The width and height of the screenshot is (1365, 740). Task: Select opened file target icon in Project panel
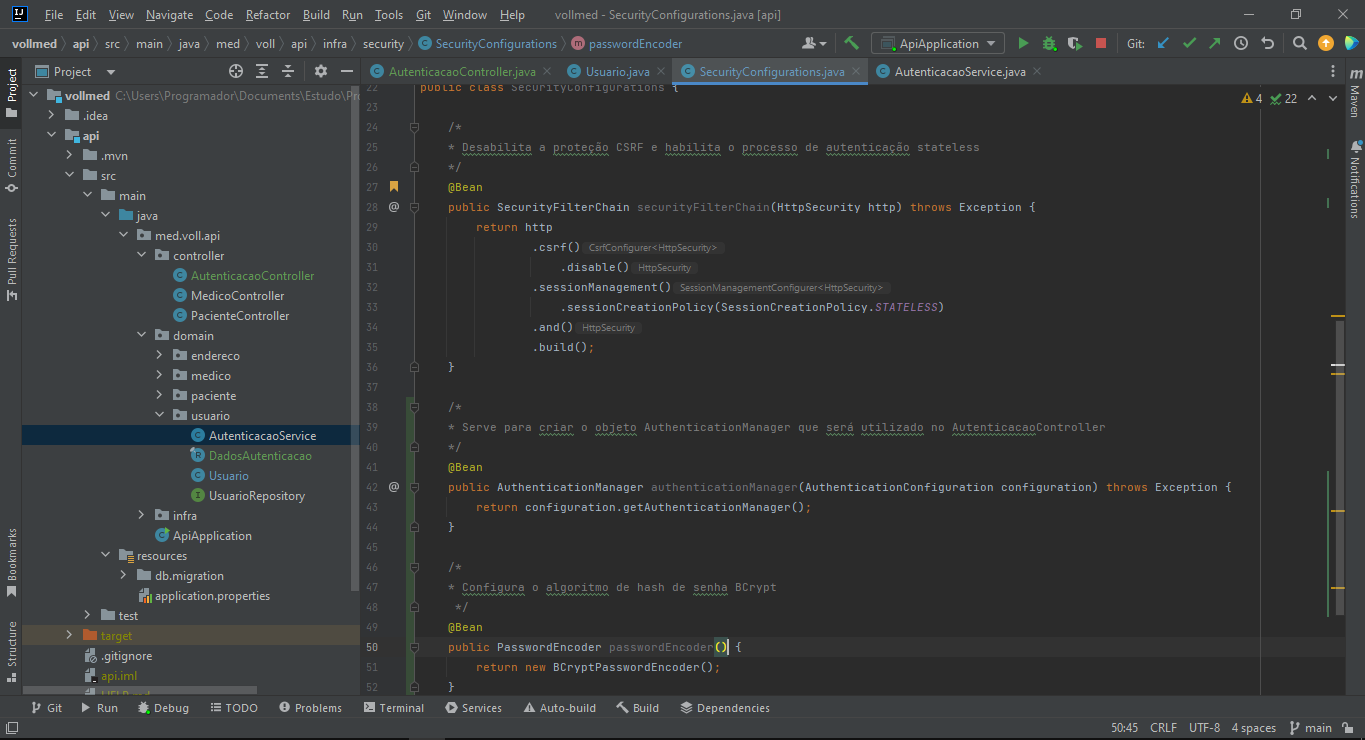pos(236,71)
